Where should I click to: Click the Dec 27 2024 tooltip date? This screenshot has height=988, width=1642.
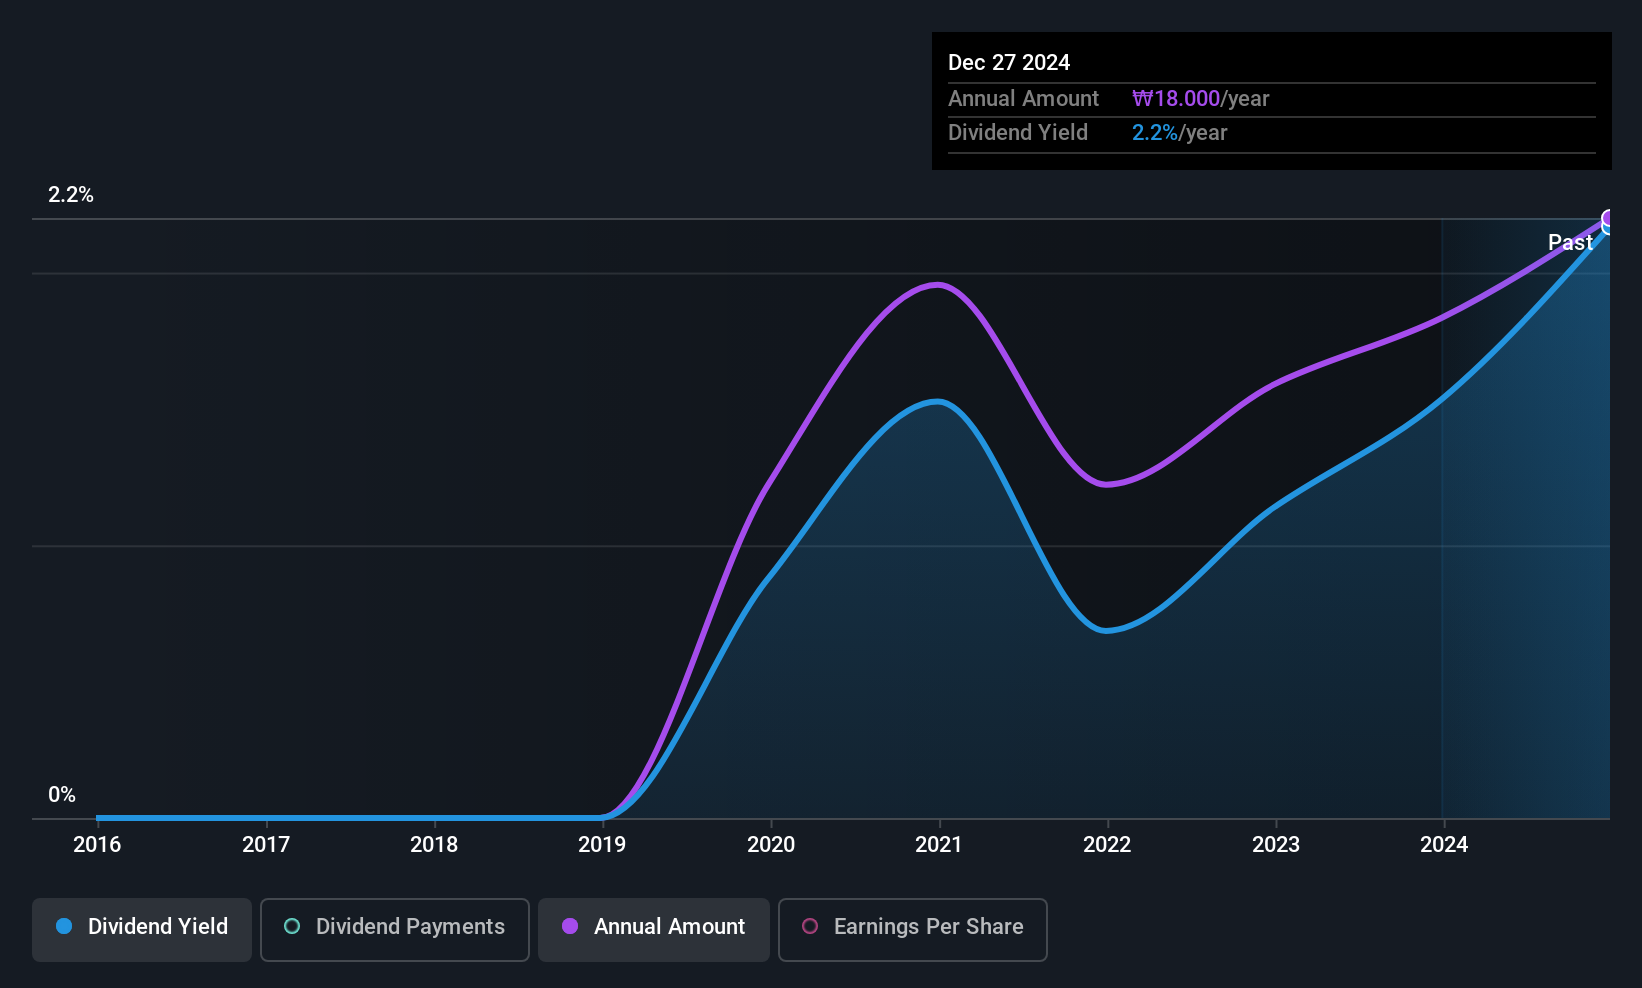(1009, 62)
